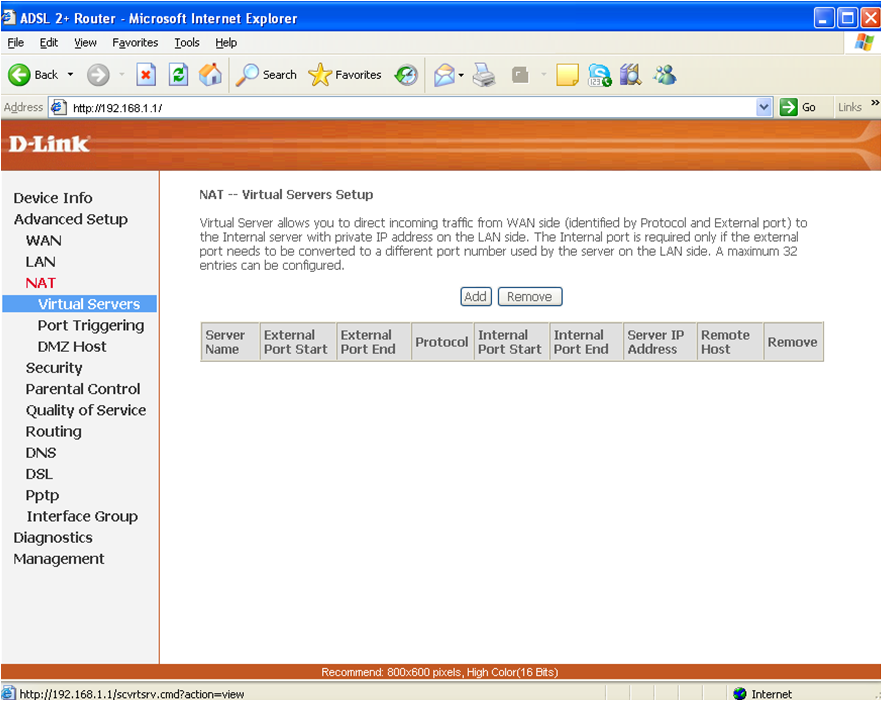Click the Back arrow icon
This screenshot has width=882, height=701.
[20, 75]
